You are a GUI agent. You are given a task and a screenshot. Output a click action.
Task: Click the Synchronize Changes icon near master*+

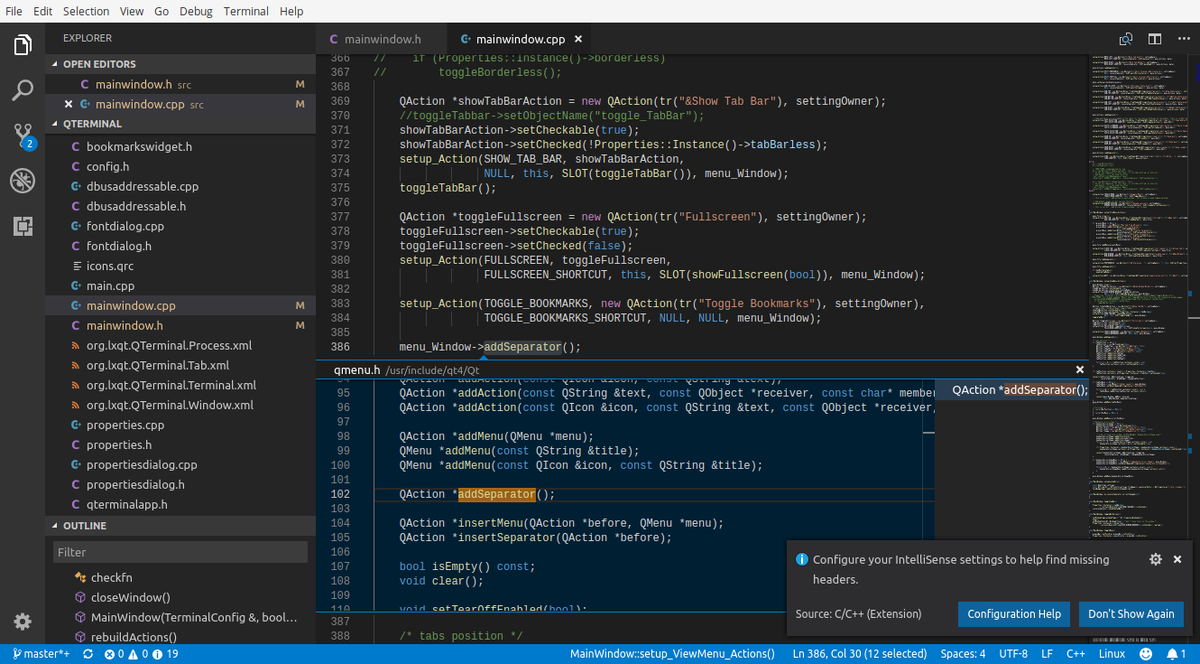point(87,653)
